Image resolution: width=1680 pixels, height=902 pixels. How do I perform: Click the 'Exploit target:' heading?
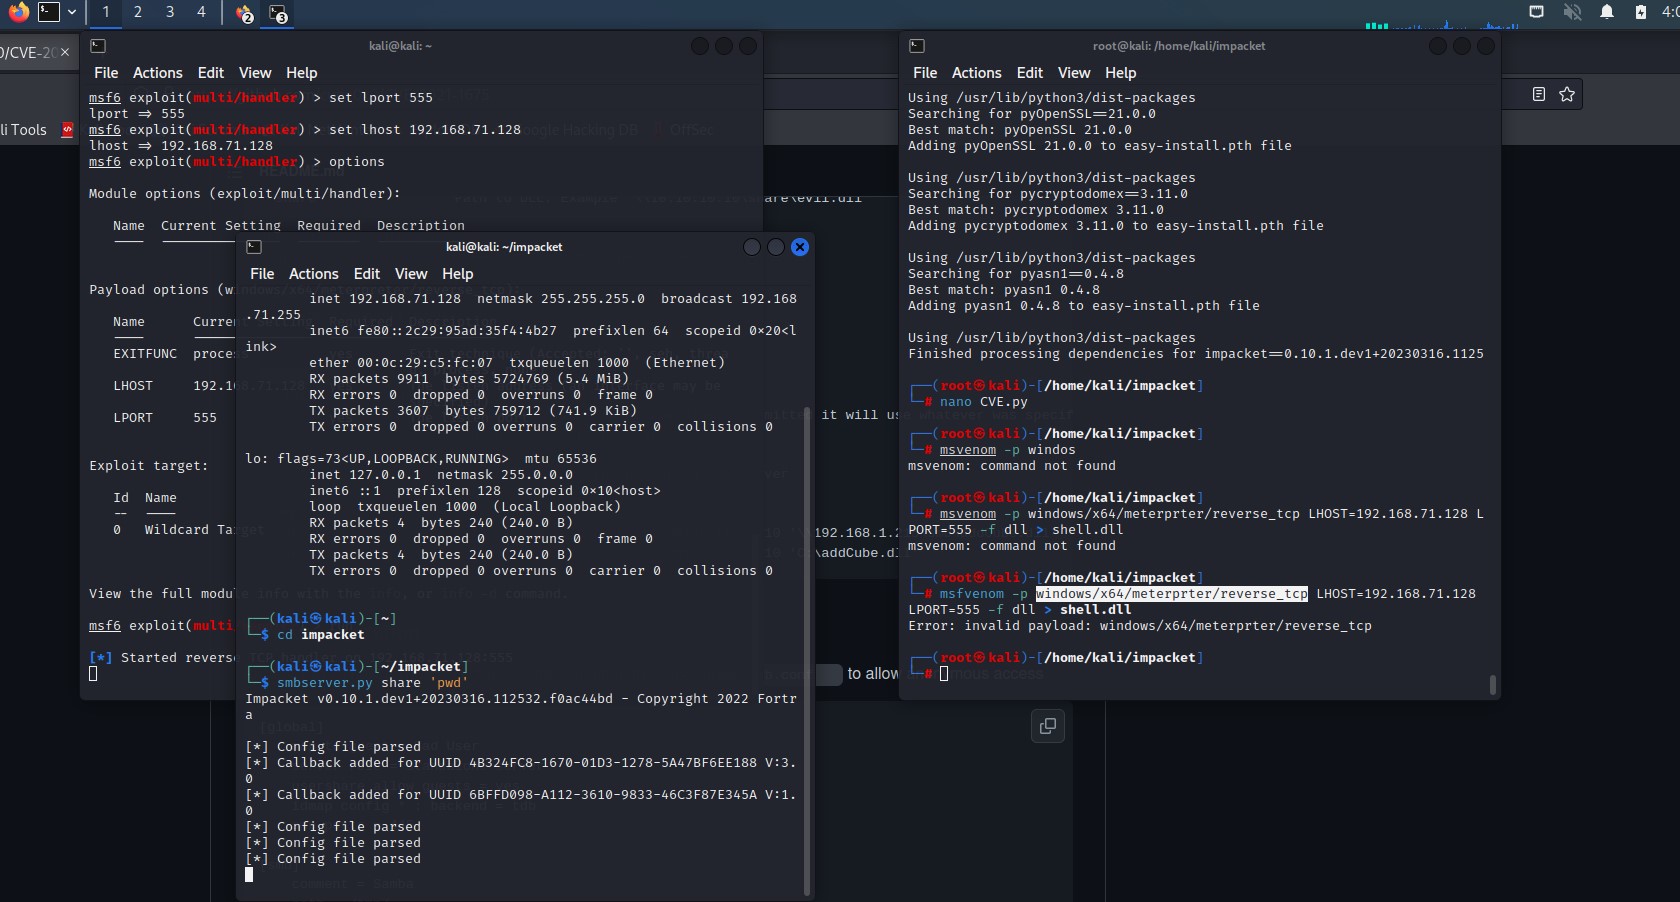(149, 466)
